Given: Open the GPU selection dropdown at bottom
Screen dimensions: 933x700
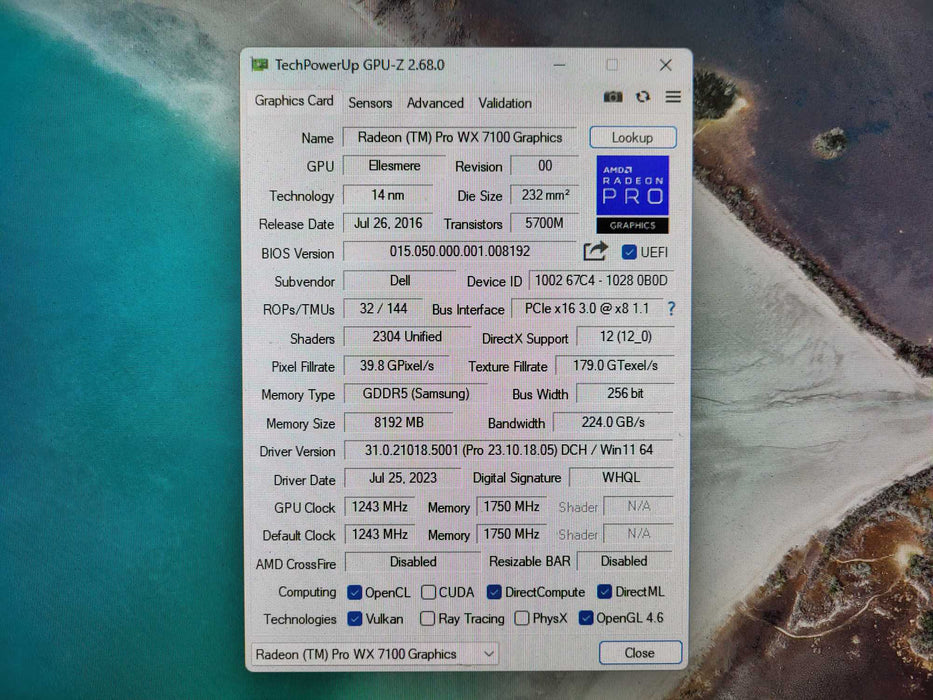Looking at the screenshot, I should click(x=375, y=654).
